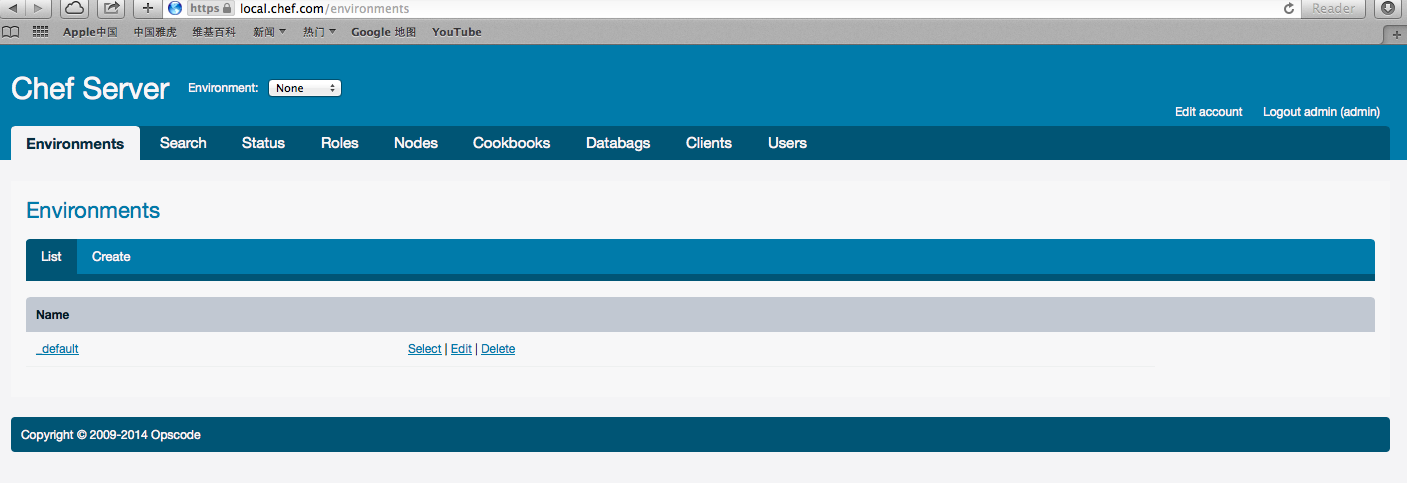Select the List sub-tab
Image resolution: width=1407 pixels, height=483 pixels.
[51, 257]
